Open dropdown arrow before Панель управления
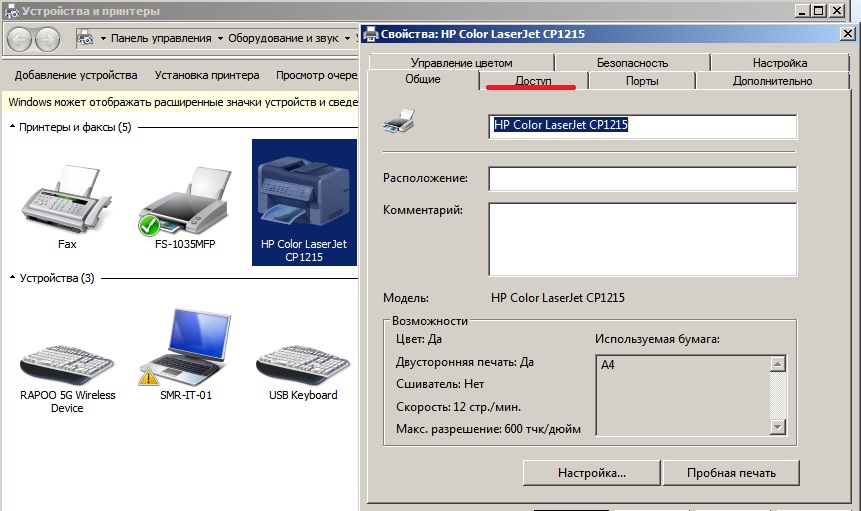The width and height of the screenshot is (861, 511). click(103, 38)
